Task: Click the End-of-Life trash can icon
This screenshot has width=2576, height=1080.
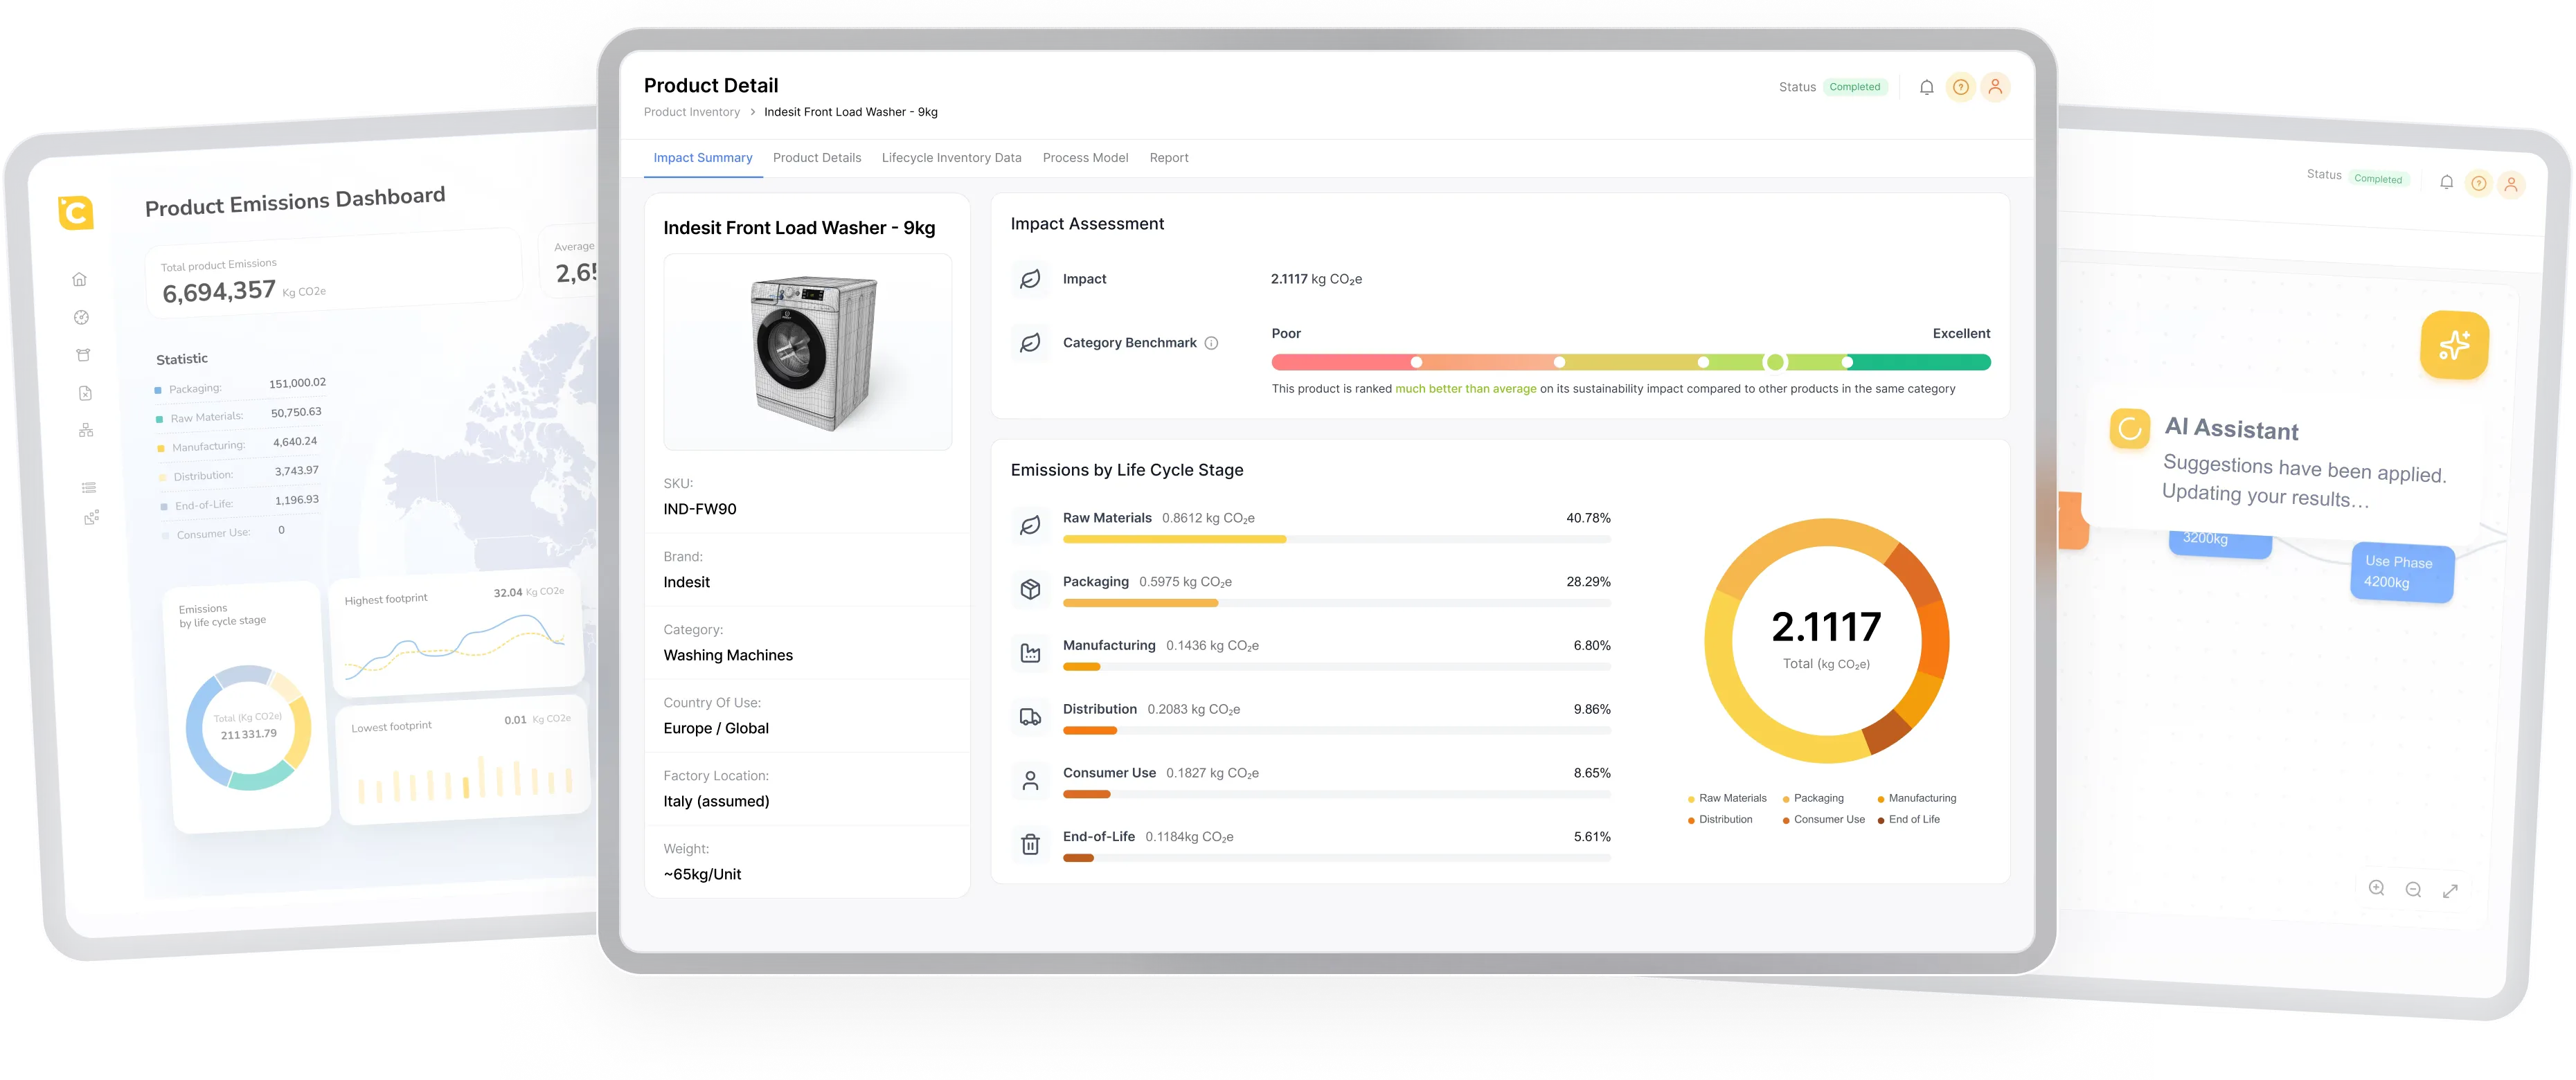Action: pyautogui.click(x=1030, y=844)
